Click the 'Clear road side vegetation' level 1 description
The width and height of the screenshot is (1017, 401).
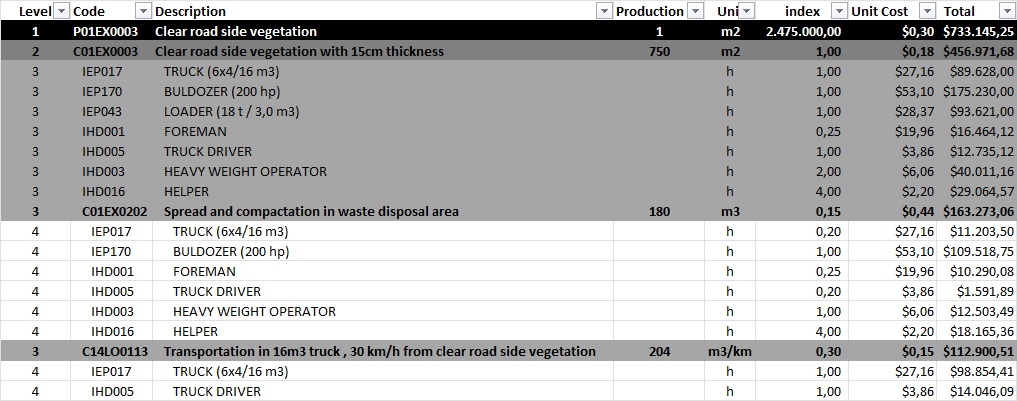[236, 31]
